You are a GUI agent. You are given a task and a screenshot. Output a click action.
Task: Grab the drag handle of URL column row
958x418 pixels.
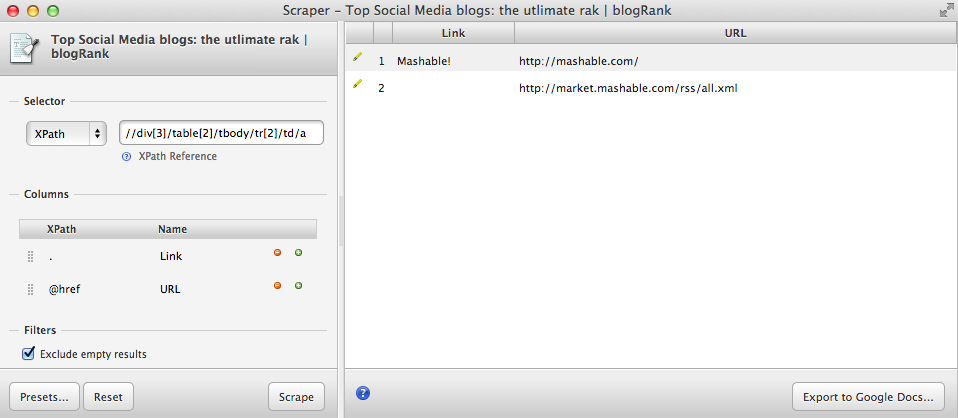point(30,290)
